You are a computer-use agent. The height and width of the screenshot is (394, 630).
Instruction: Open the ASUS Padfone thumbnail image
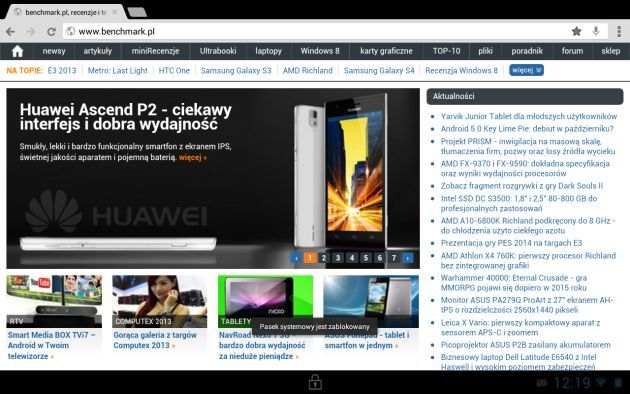click(371, 301)
